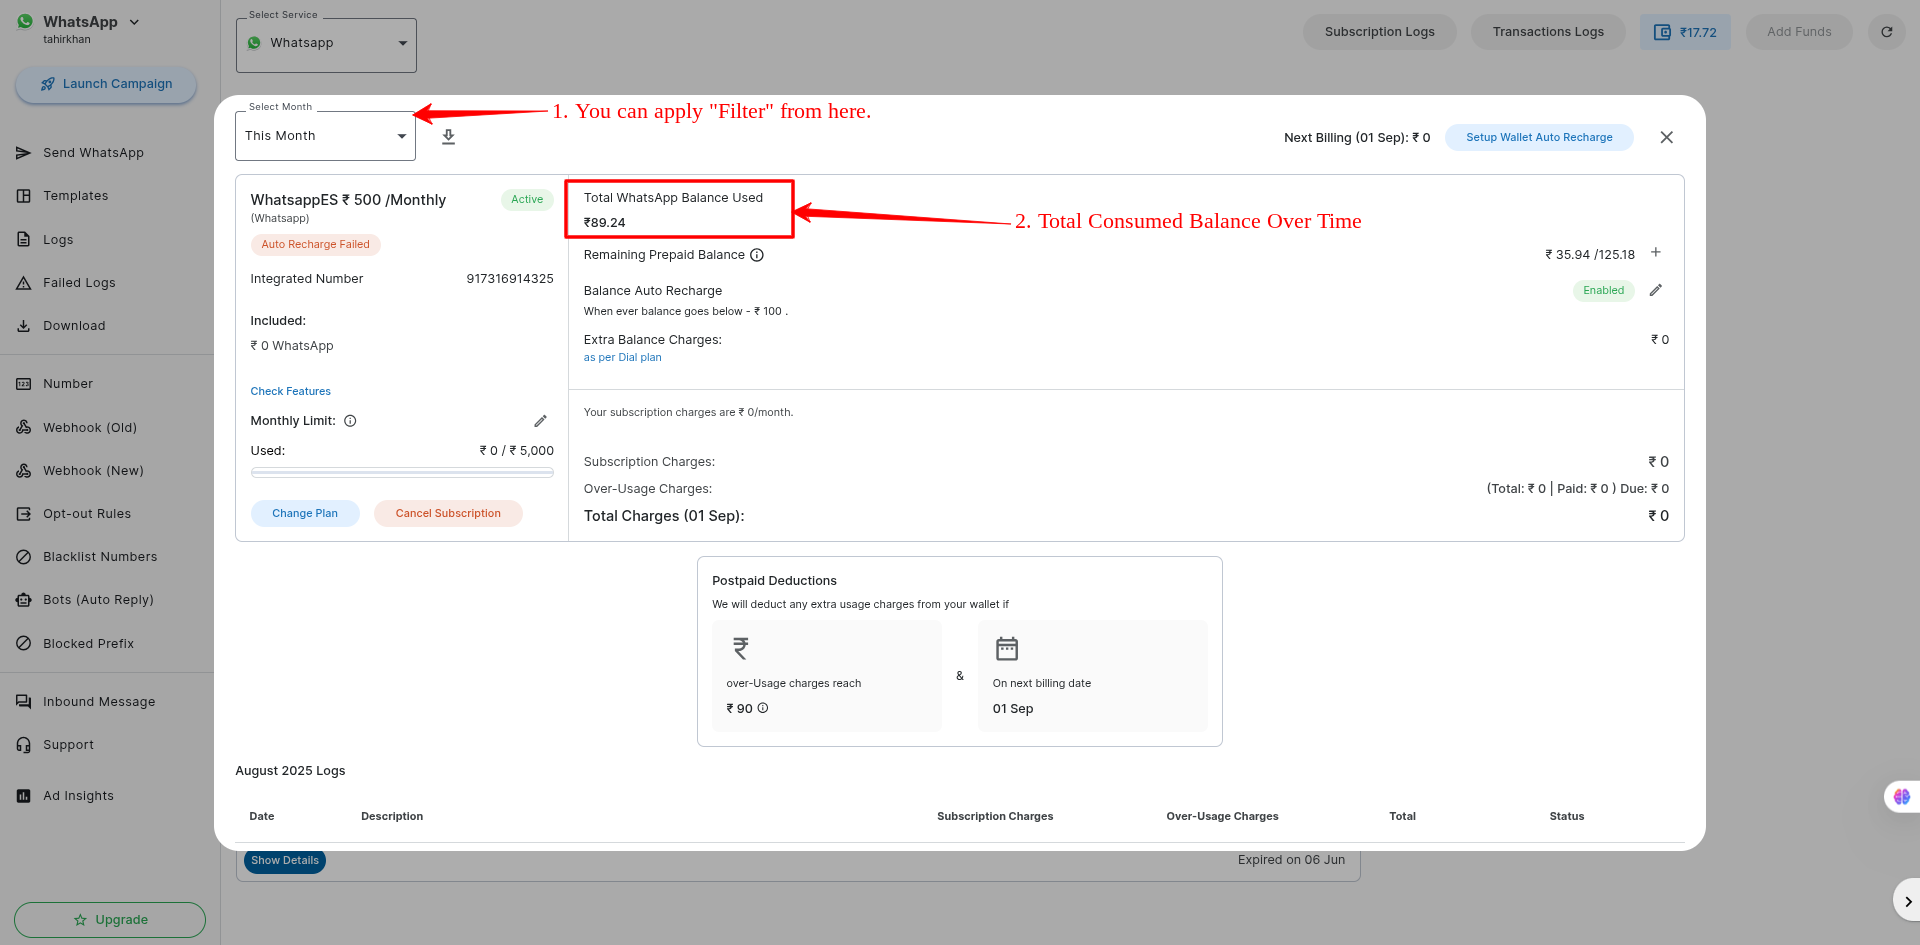Viewport: 1920px width, 945px height.
Task: Click '₹ 35.94 /125.18' remaining balance value
Action: 1590,255
